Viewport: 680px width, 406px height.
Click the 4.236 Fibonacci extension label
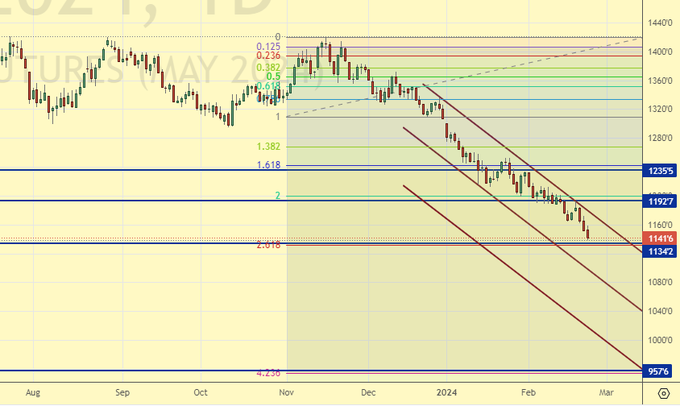coord(267,373)
